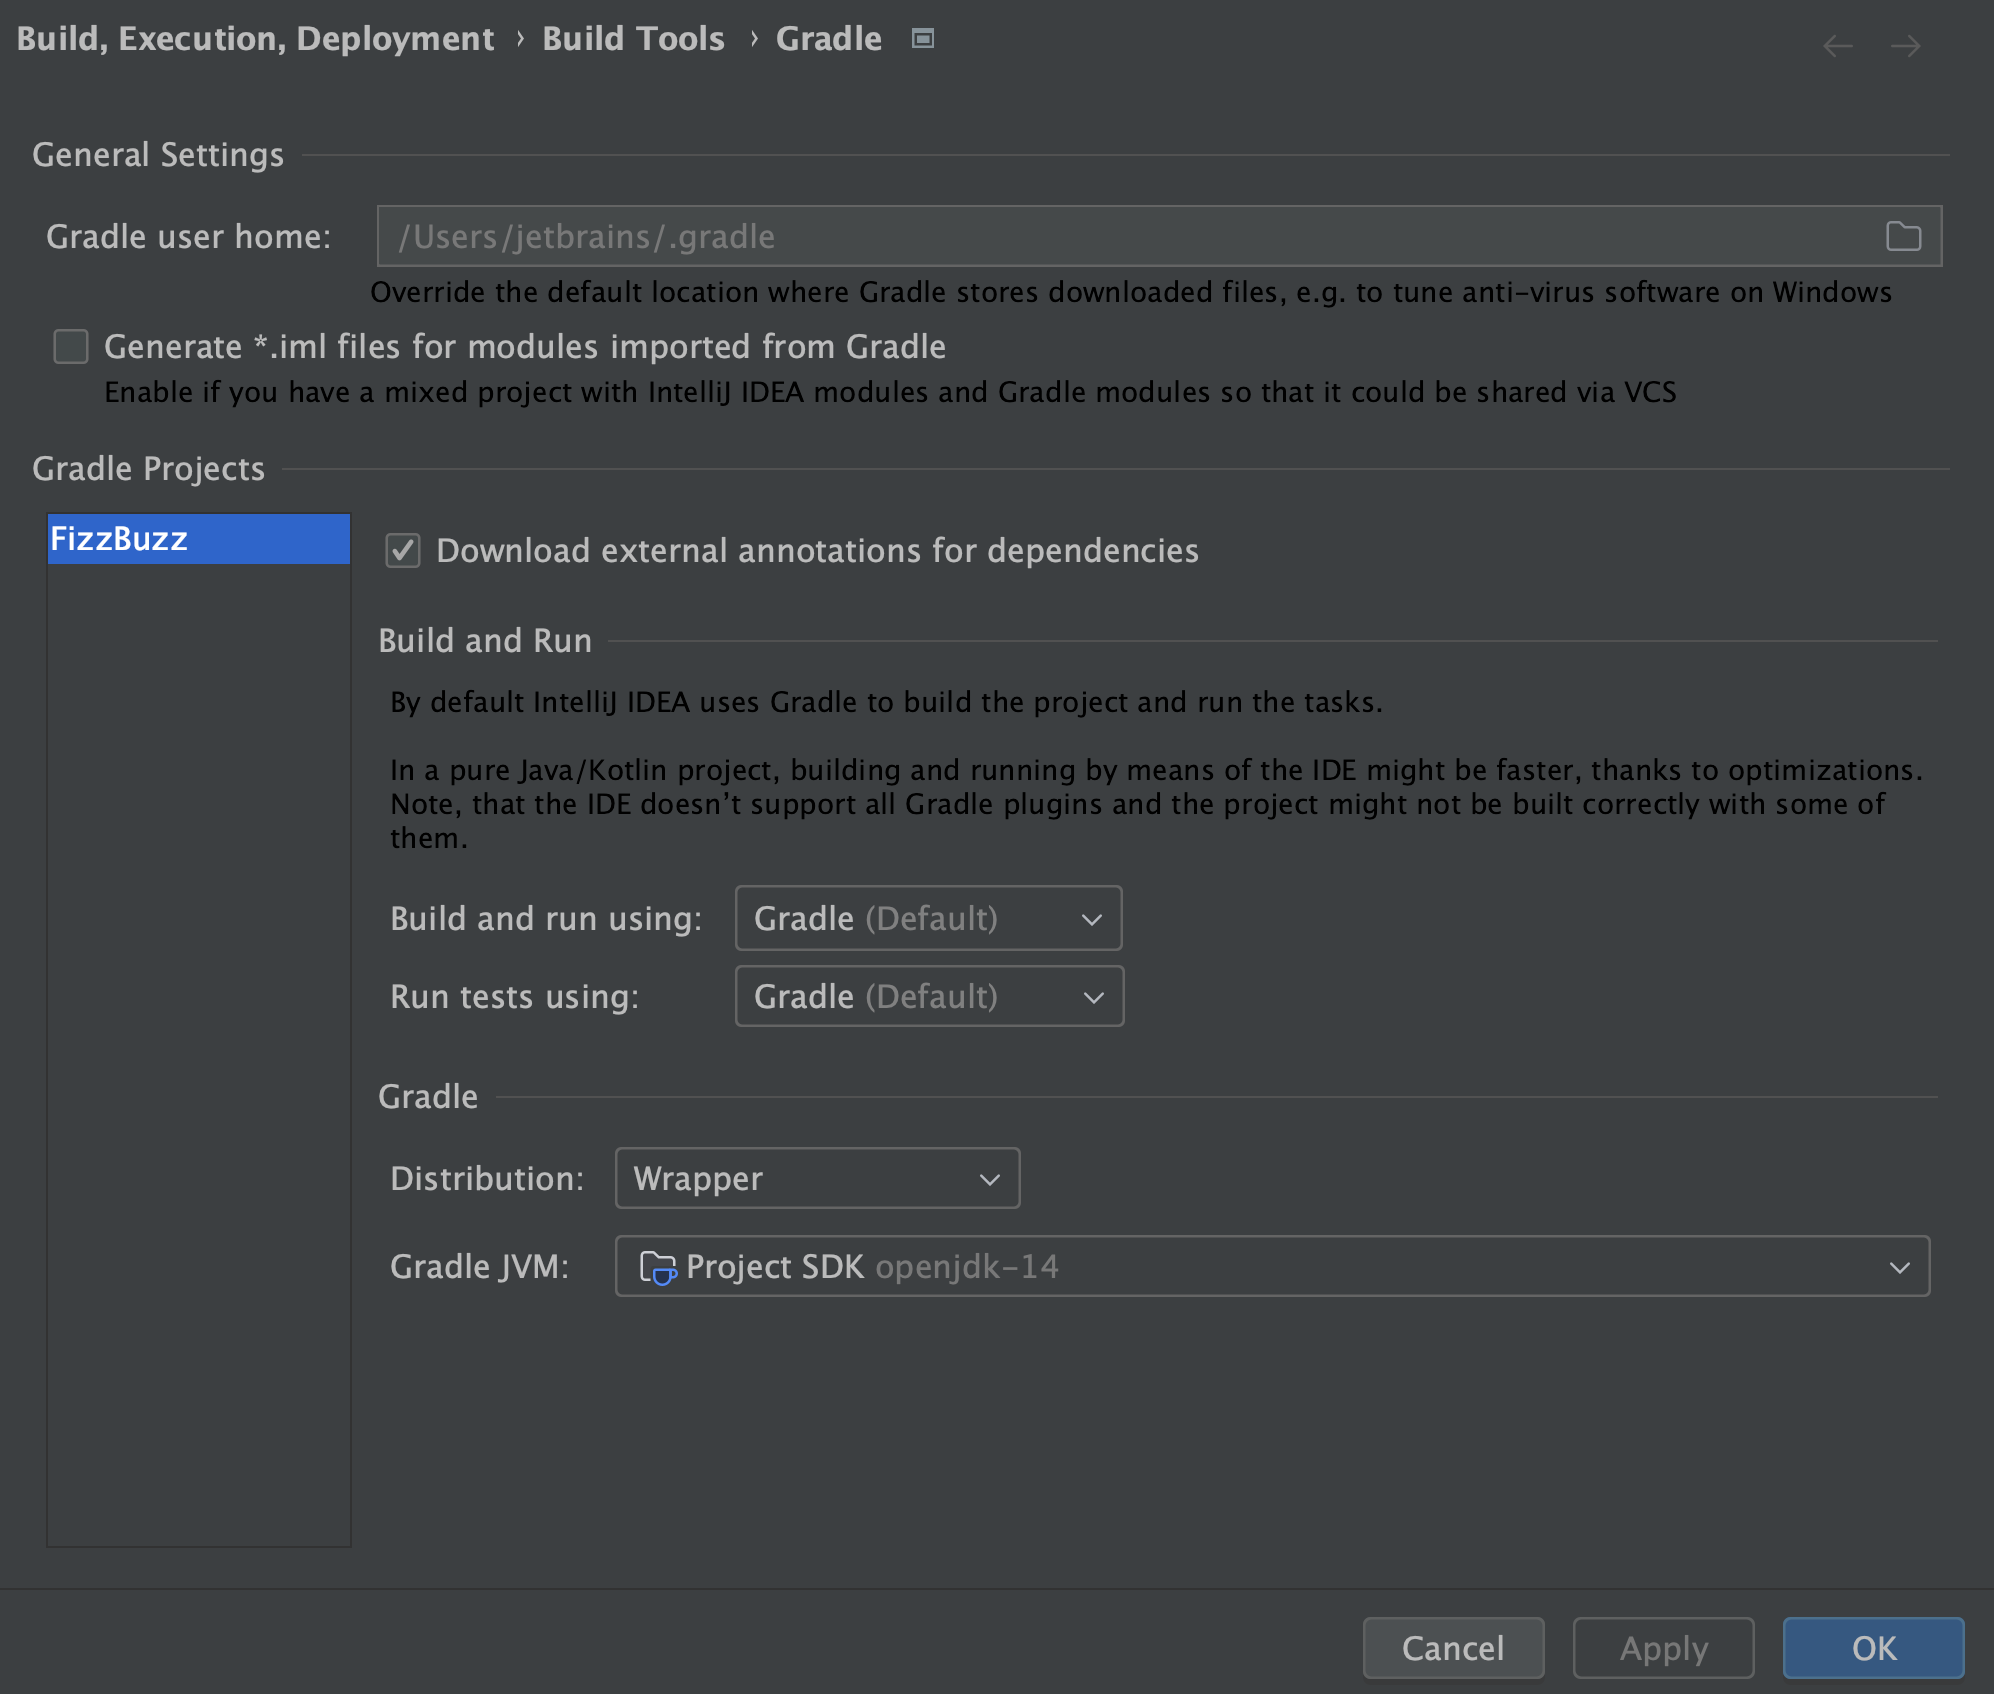Click Apply to save settings
Viewport: 1994px width, 1694px height.
point(1663,1648)
